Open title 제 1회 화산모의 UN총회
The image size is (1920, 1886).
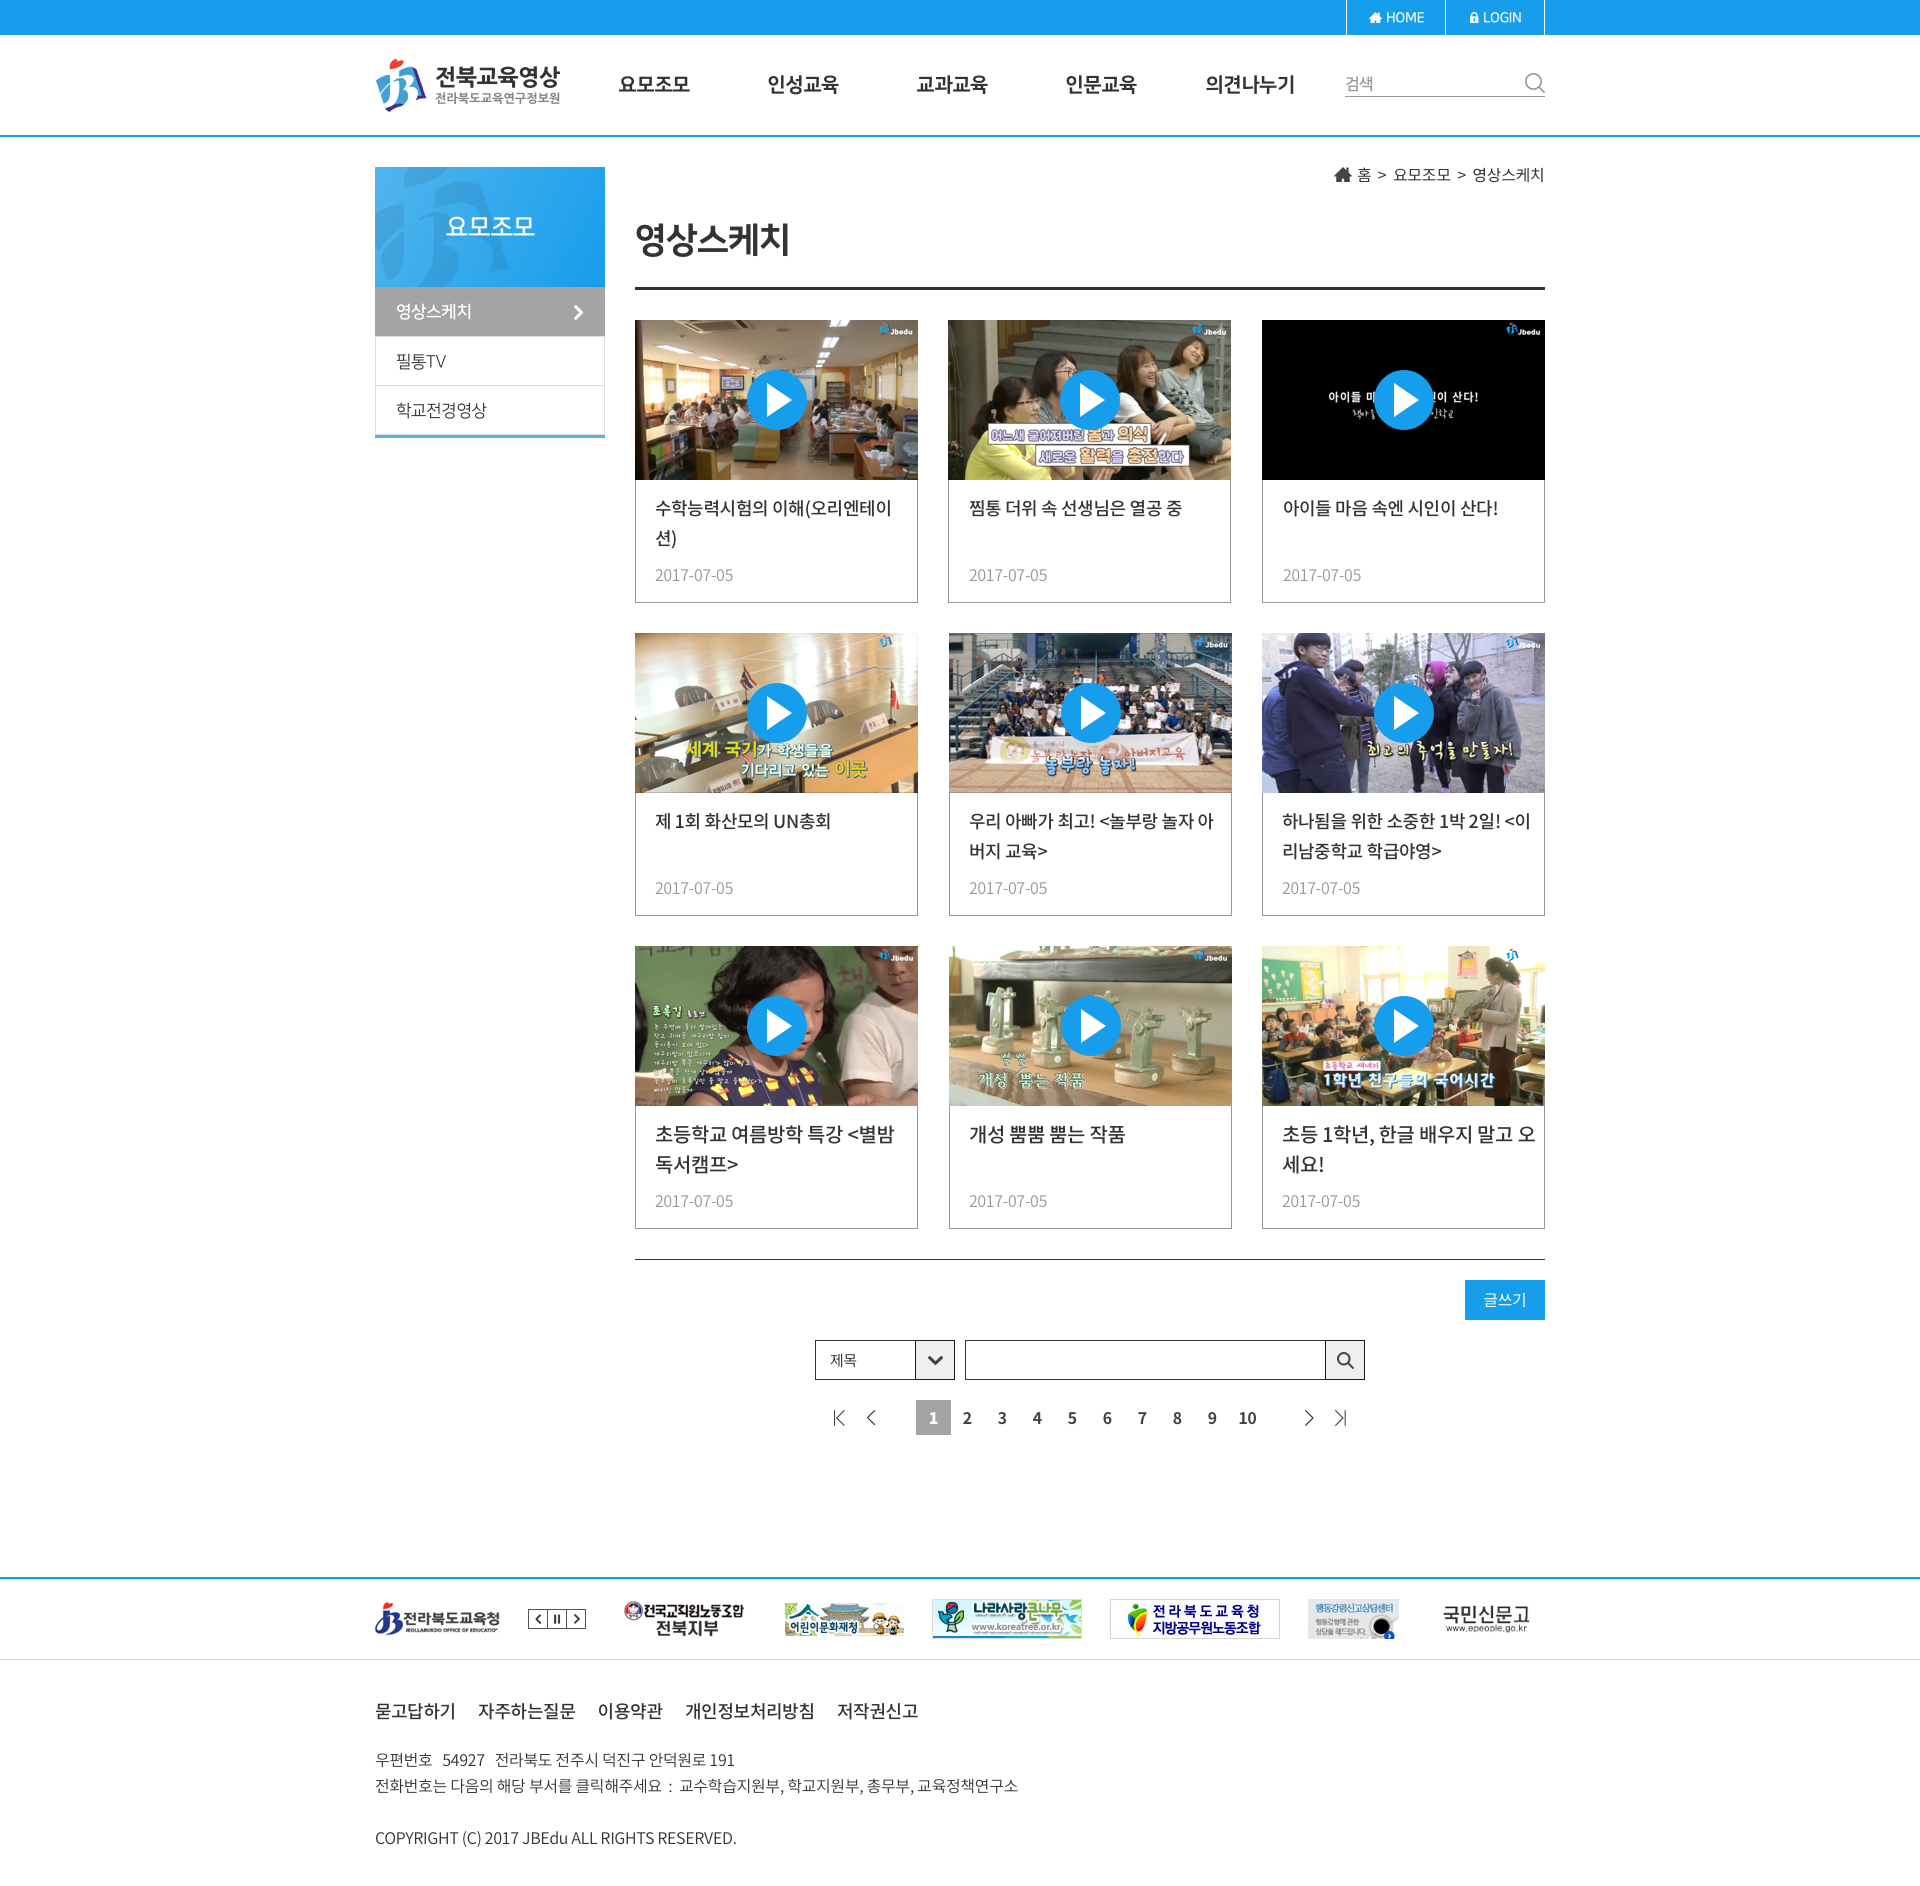click(x=743, y=821)
